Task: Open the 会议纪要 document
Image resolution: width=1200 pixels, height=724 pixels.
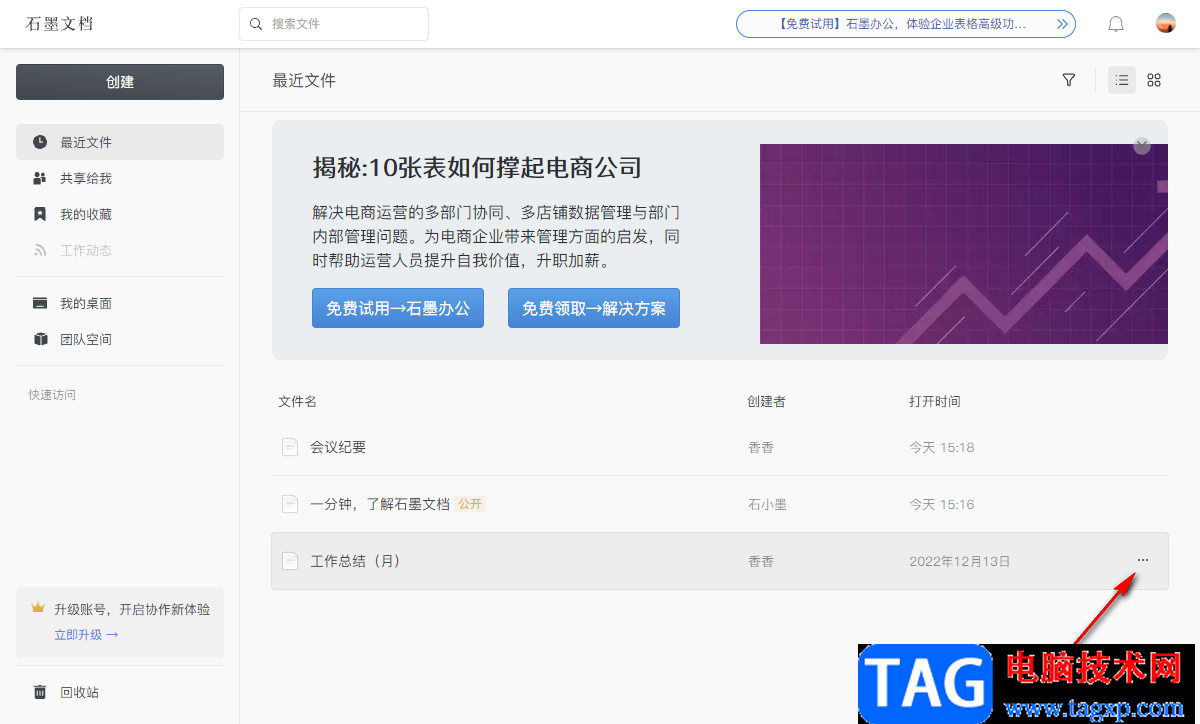Action: tap(338, 447)
